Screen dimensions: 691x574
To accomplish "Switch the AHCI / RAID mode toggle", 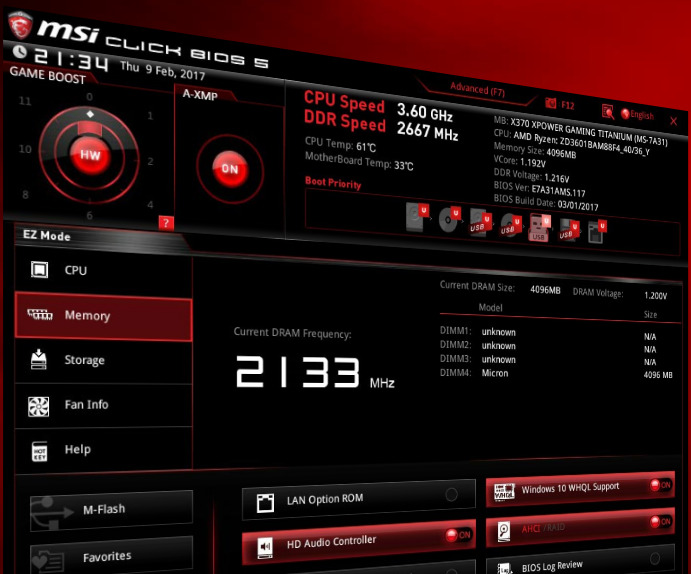I will pyautogui.click(x=659, y=522).
